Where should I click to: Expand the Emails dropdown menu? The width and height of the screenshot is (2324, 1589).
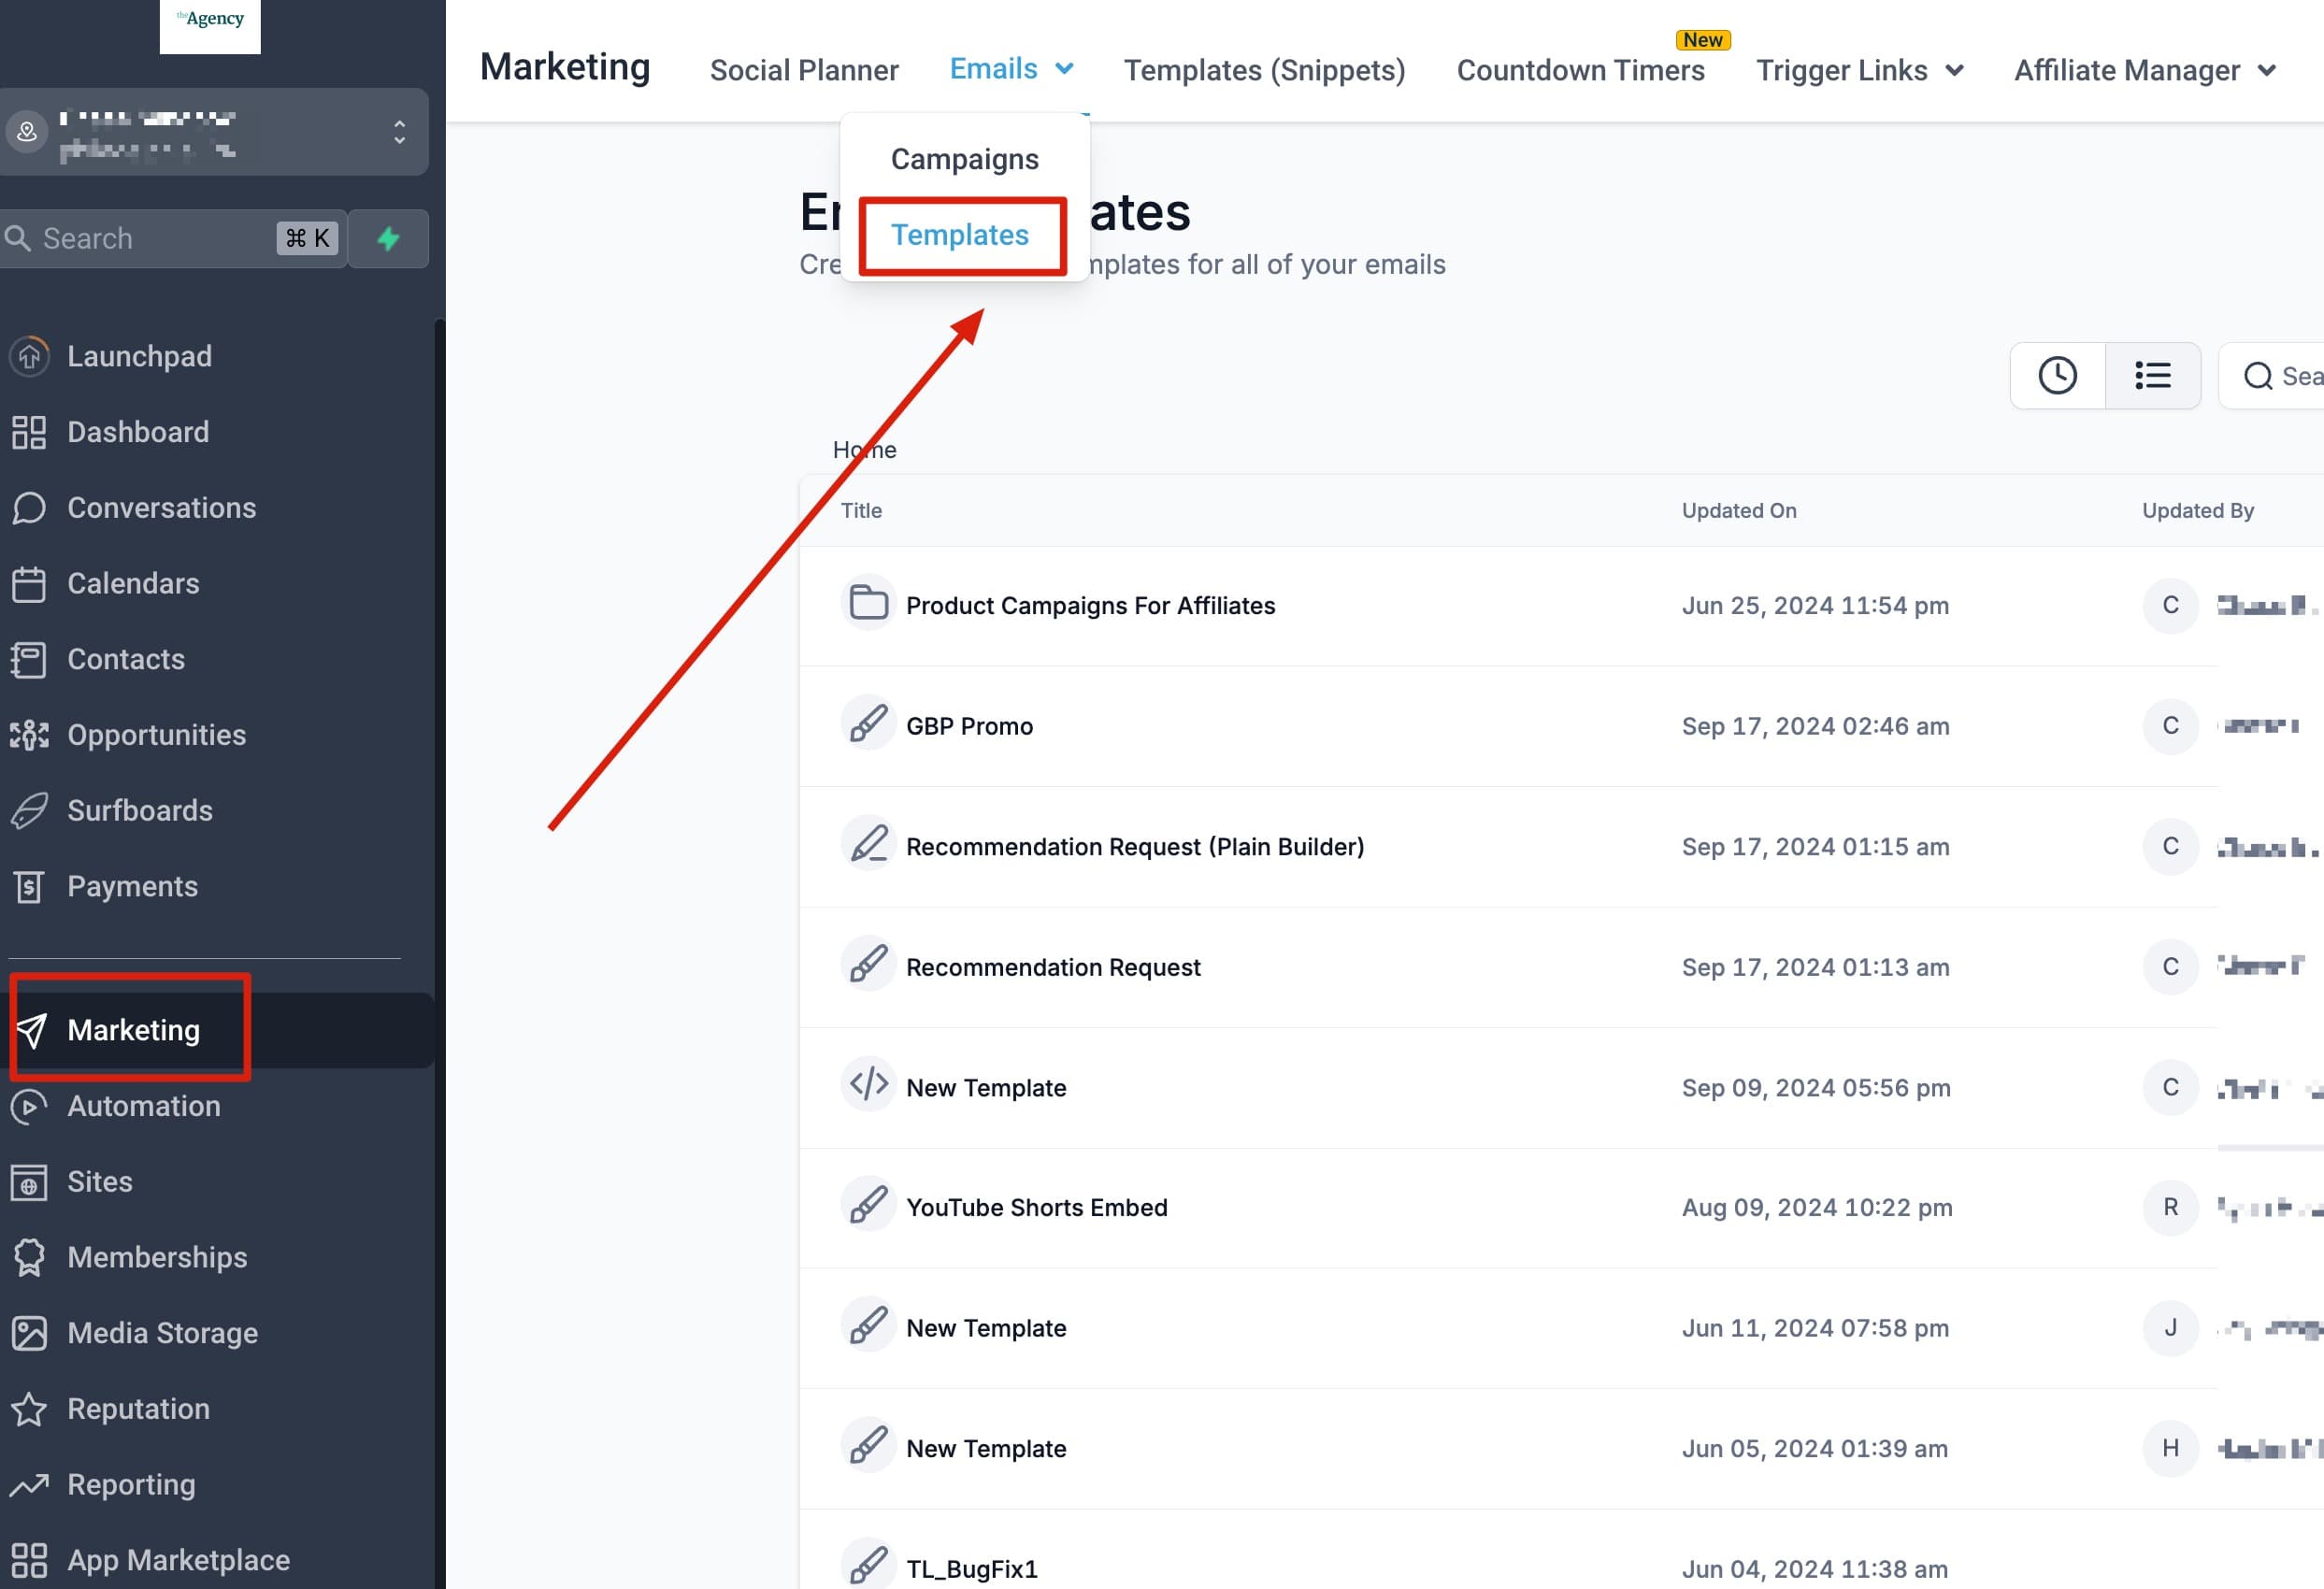pyautogui.click(x=1011, y=68)
